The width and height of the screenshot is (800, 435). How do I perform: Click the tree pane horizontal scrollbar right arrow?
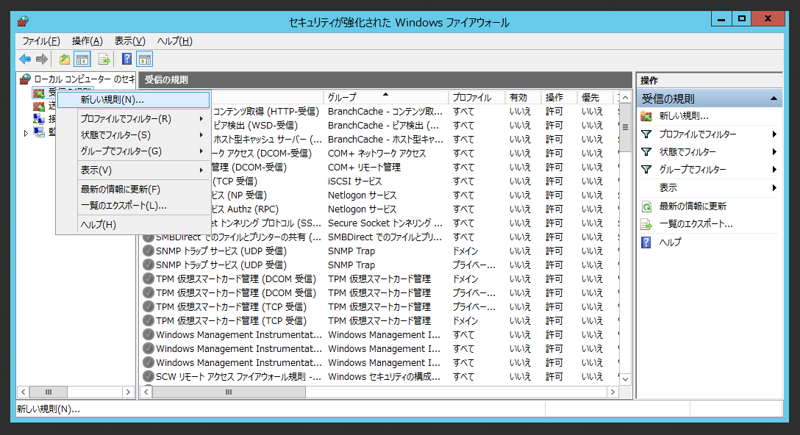click(x=128, y=392)
